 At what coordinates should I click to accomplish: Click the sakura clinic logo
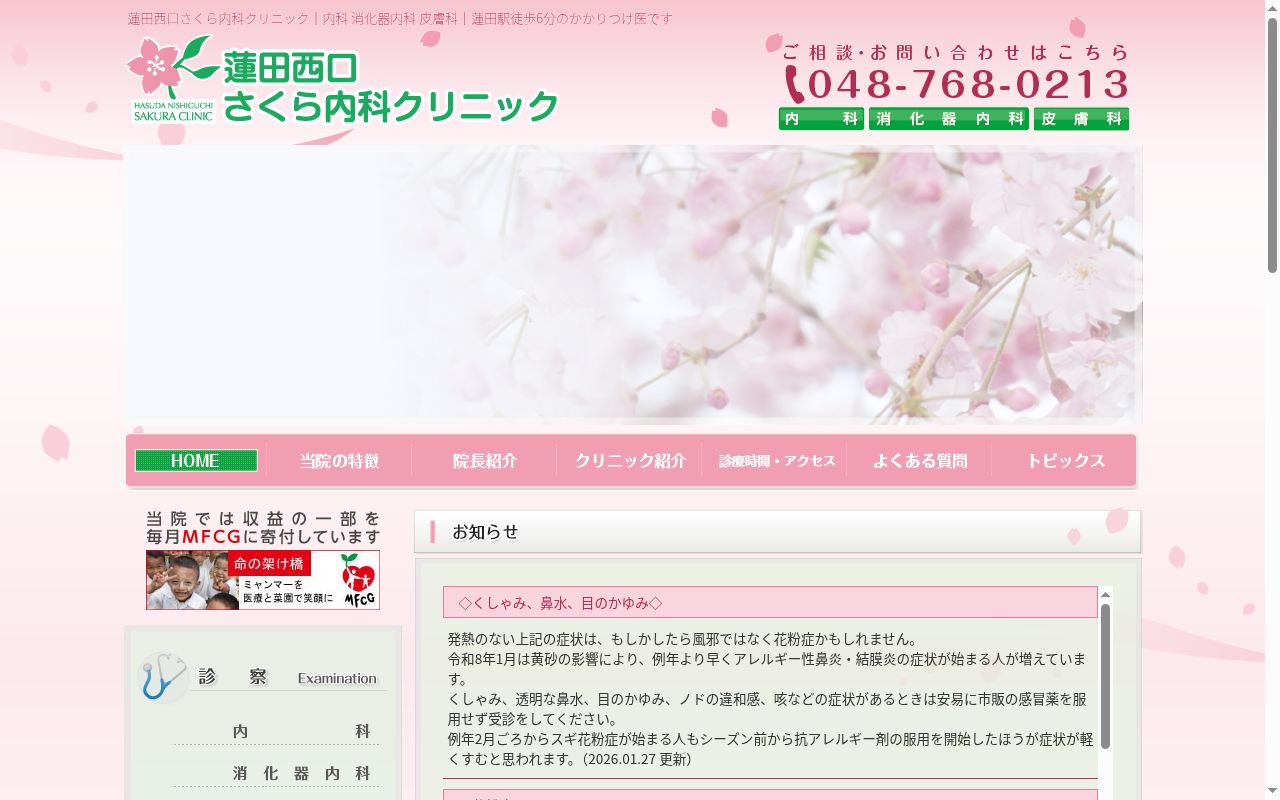coord(342,80)
